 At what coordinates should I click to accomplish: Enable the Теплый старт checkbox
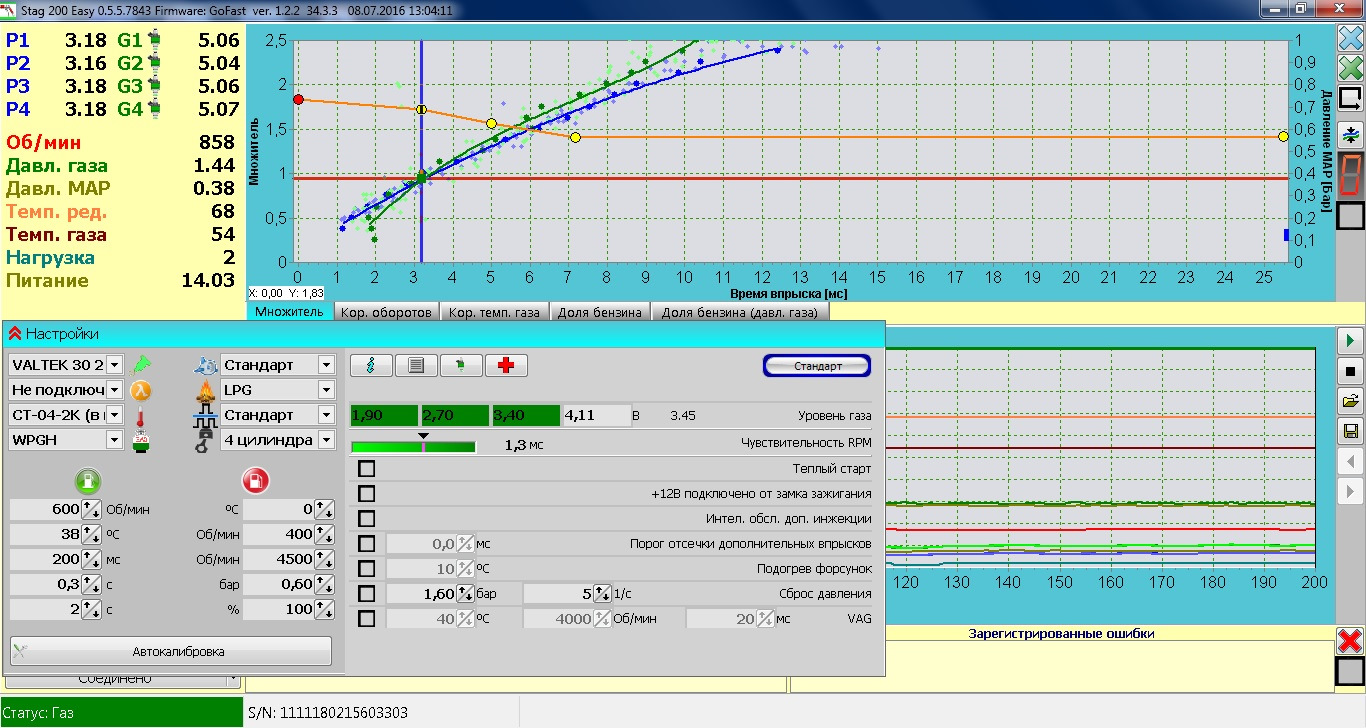point(367,469)
